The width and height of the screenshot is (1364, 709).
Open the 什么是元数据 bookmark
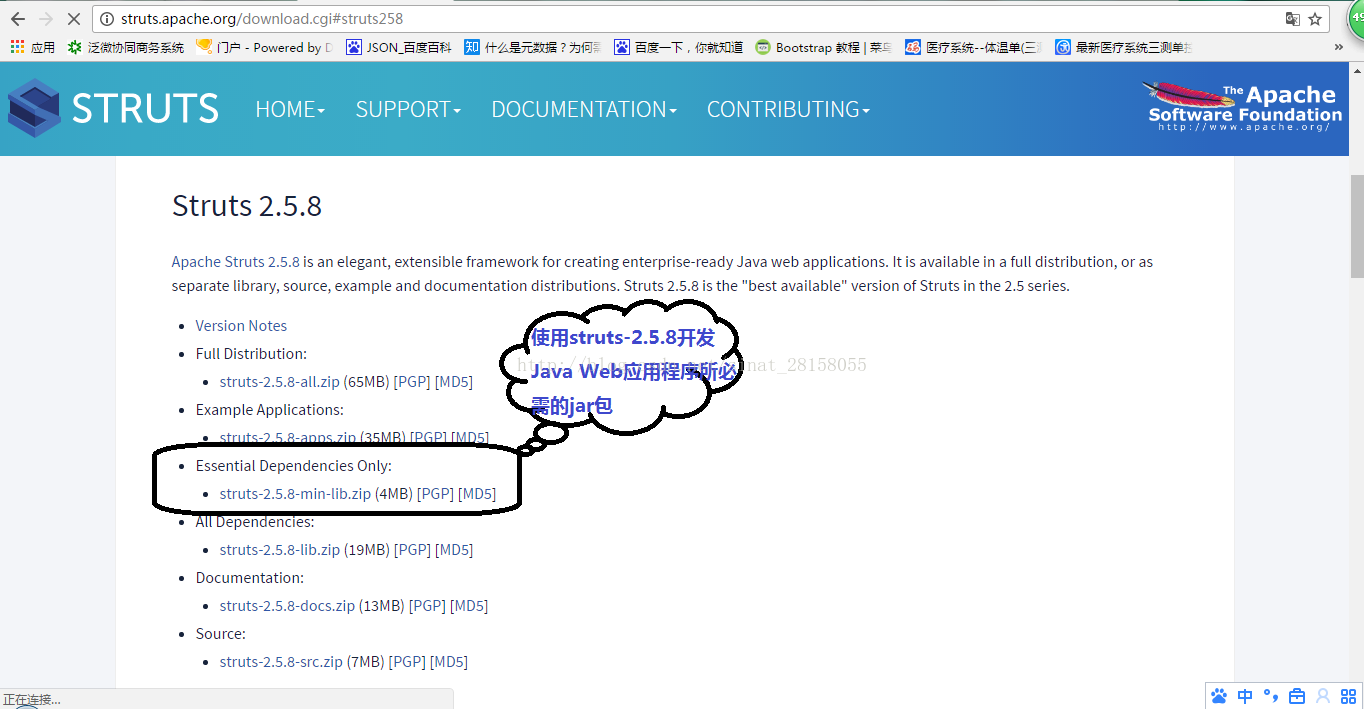click(x=533, y=47)
